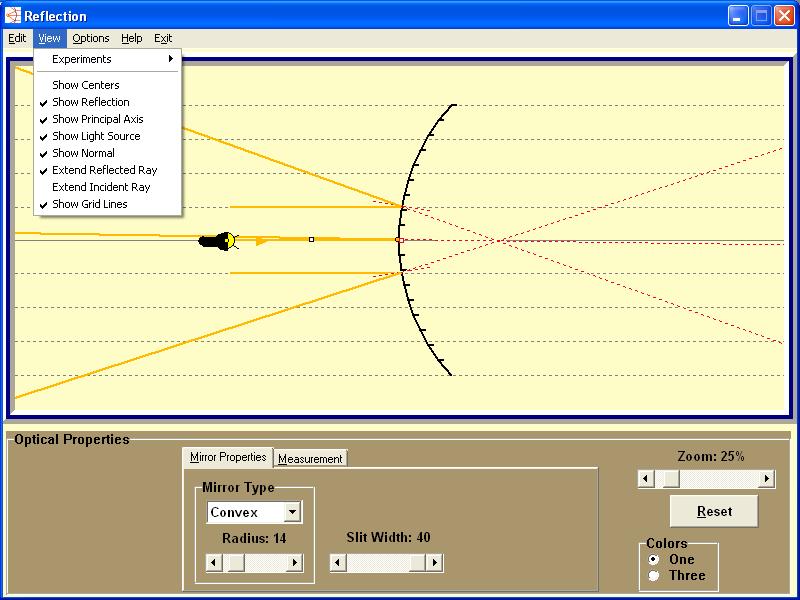
Task: Click the white handle on the beam
Action: click(x=311, y=239)
